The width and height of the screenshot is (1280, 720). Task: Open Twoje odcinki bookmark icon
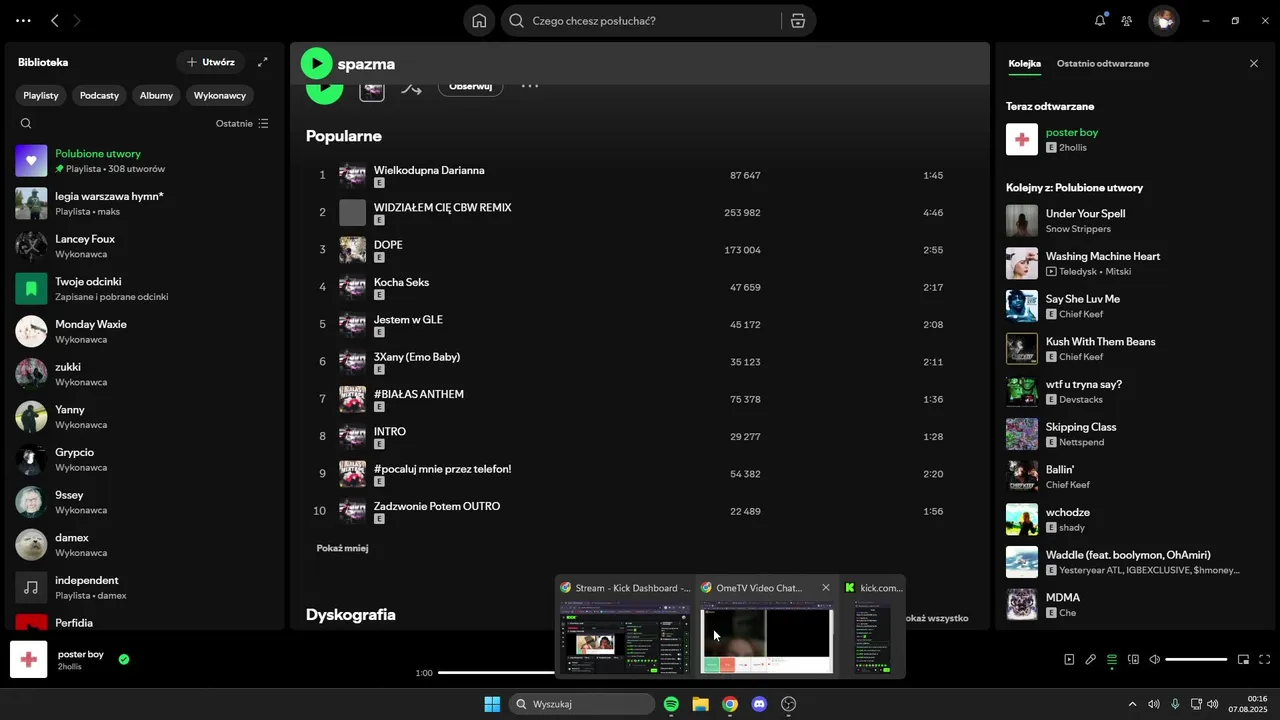click(x=31, y=289)
